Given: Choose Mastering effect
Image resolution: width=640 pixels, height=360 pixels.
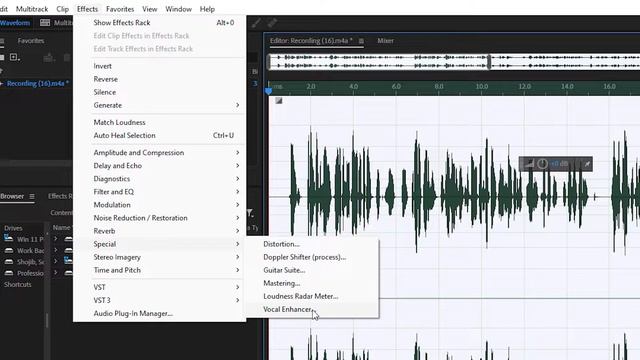Looking at the screenshot, I should (313, 283).
